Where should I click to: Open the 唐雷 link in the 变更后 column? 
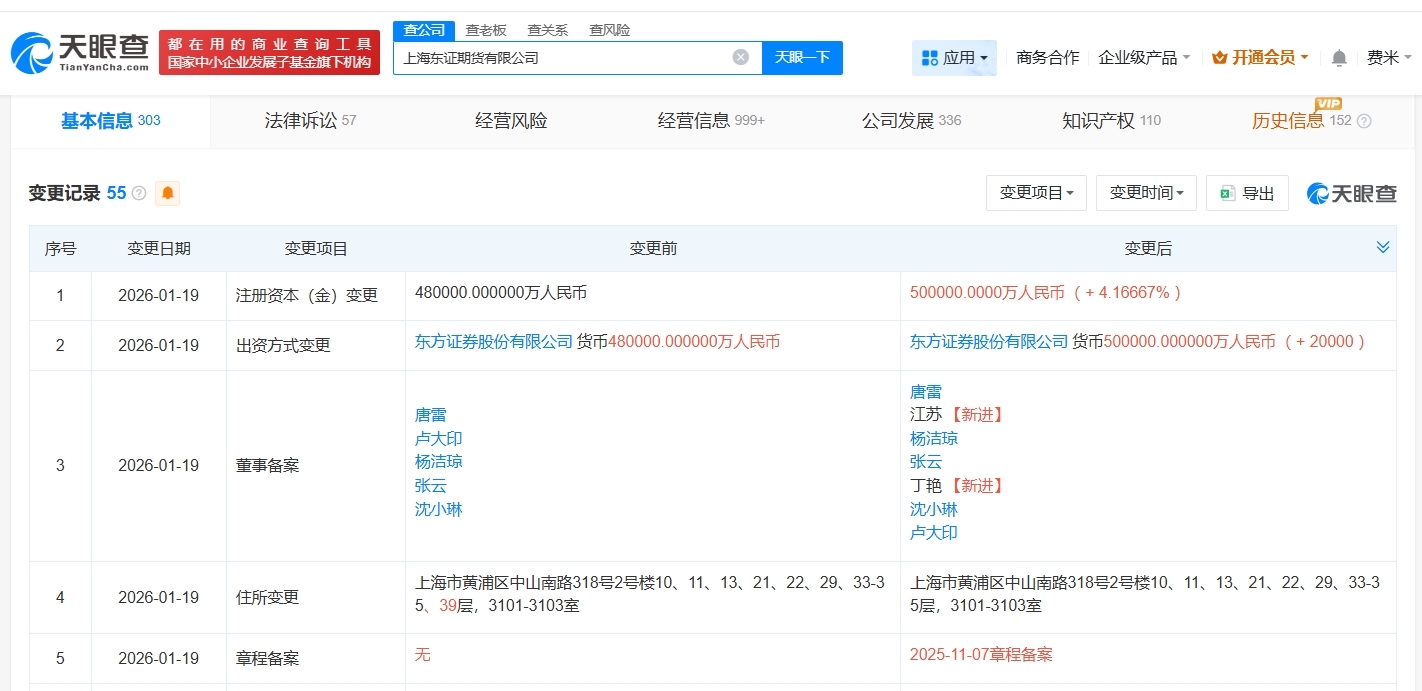[925, 392]
